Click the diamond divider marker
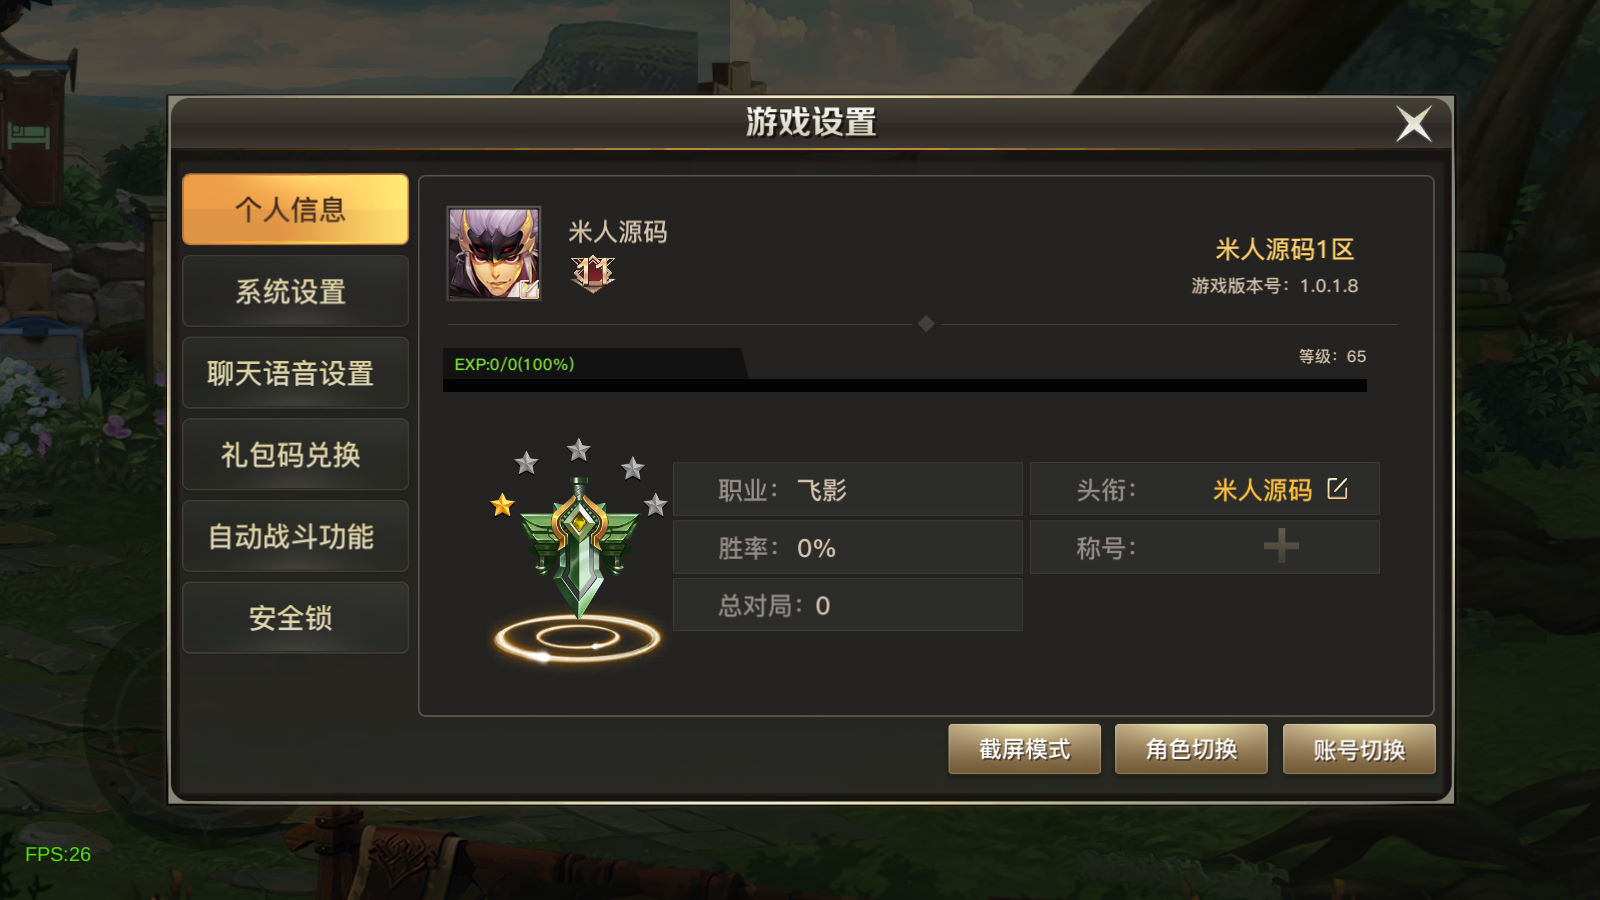This screenshot has height=900, width=1600. 926,324
